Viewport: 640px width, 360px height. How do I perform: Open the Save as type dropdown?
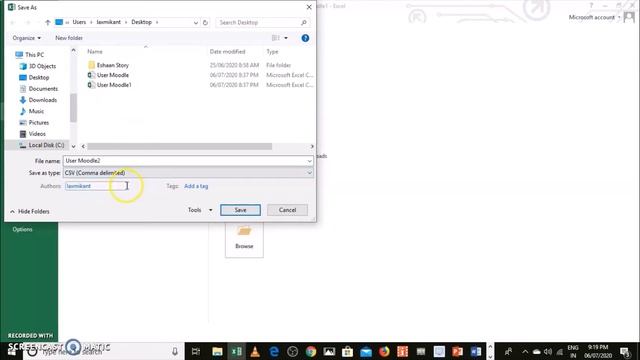(x=188, y=173)
